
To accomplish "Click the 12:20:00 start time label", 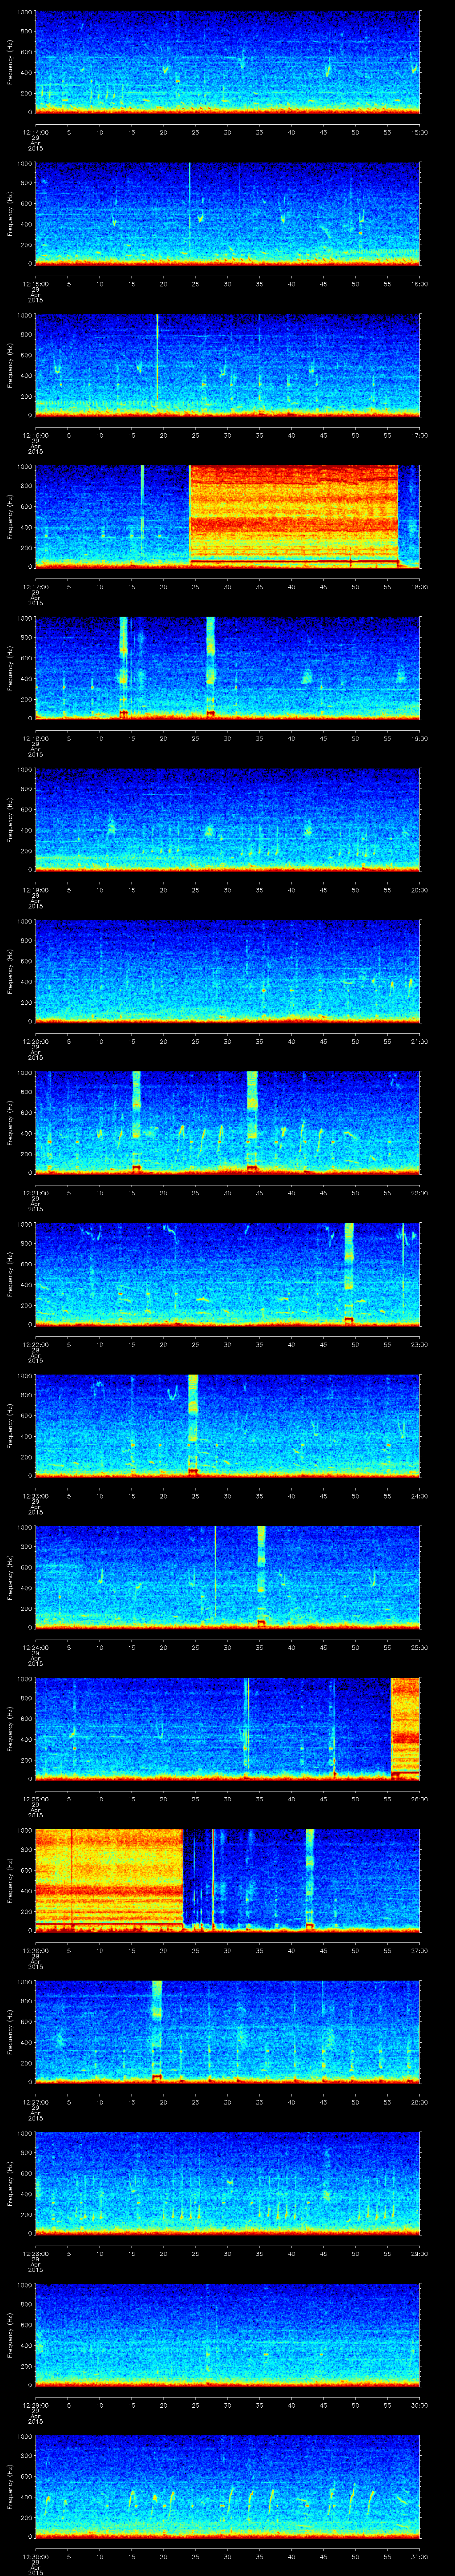I will pyautogui.click(x=35, y=1041).
